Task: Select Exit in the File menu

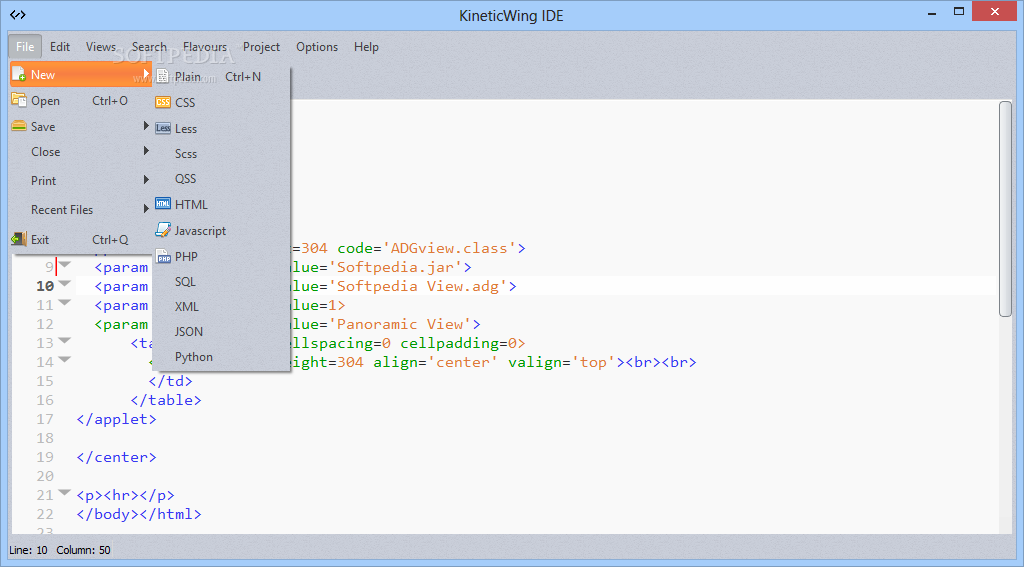Action: [x=81, y=240]
